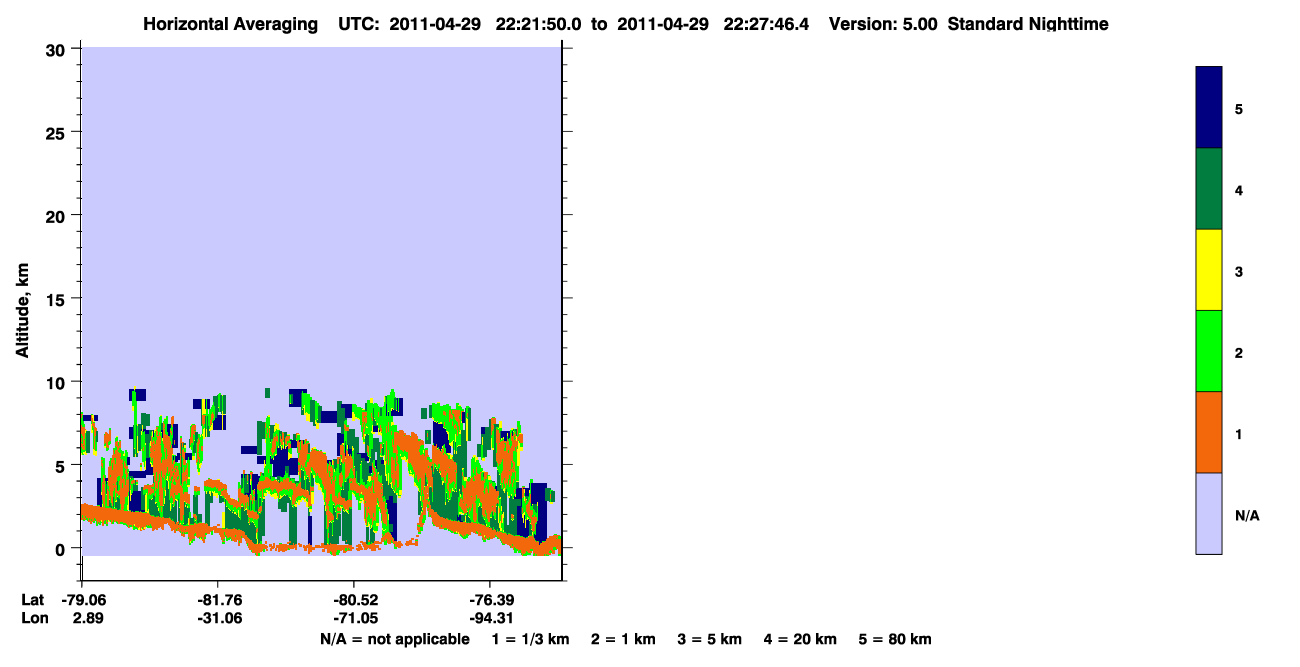Click the yellow colorbar segment labeled 3

pos(1209,270)
